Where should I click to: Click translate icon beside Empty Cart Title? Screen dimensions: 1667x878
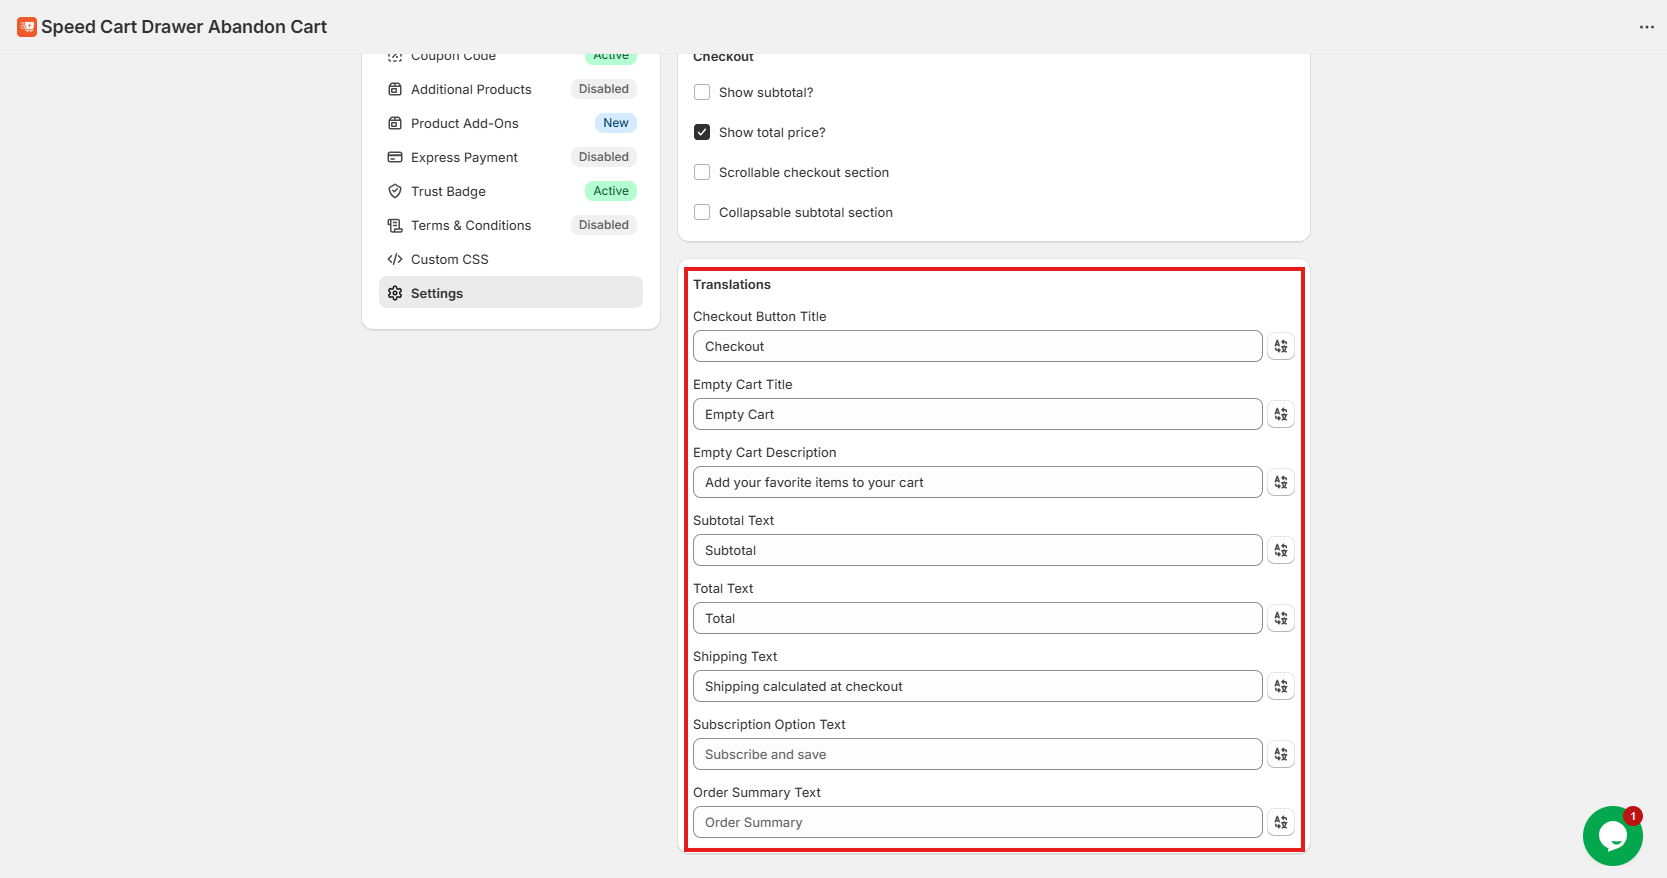point(1280,414)
